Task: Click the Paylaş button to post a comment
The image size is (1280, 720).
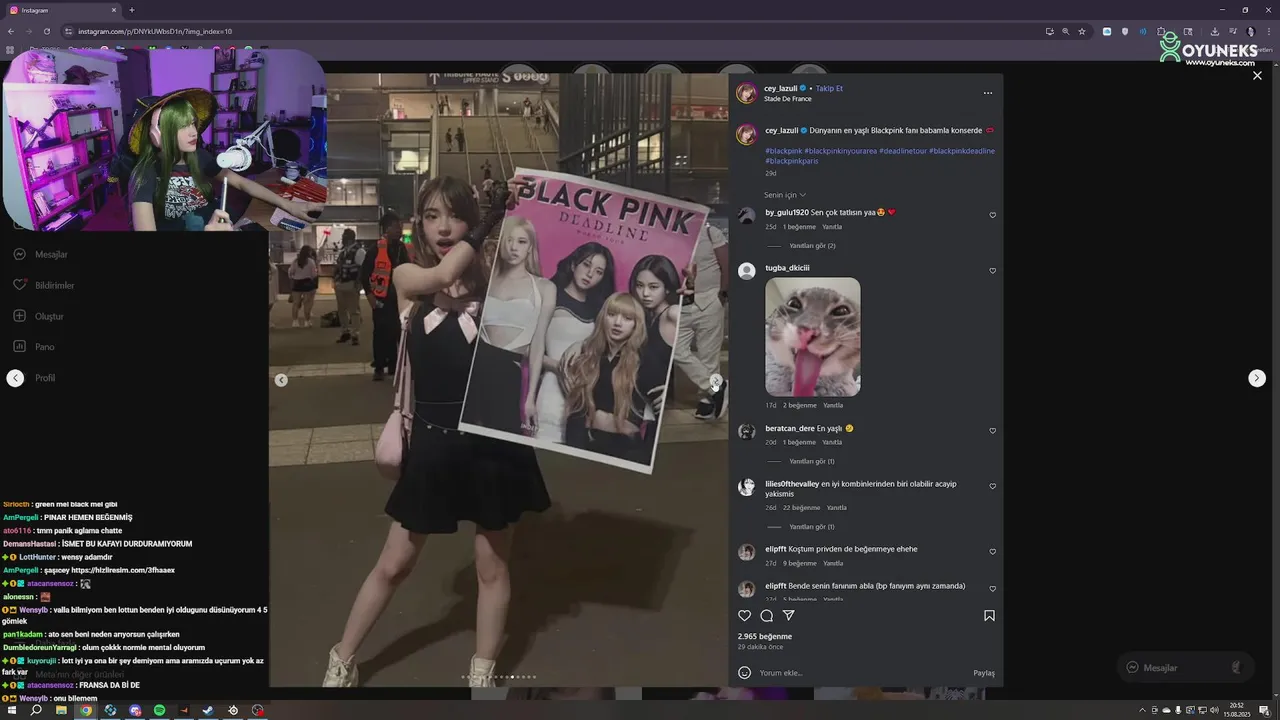Action: (984, 673)
